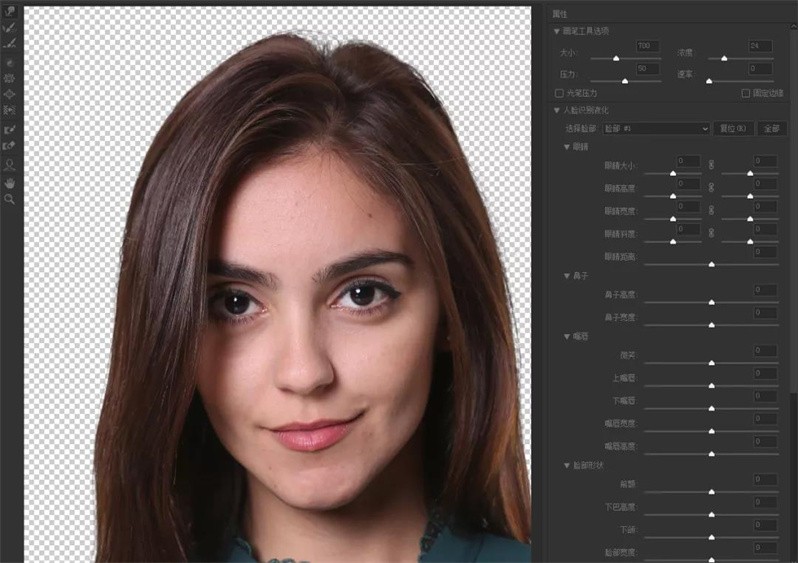Select the Zoom tool
Image resolution: width=798 pixels, height=563 pixels.
[x=9, y=199]
